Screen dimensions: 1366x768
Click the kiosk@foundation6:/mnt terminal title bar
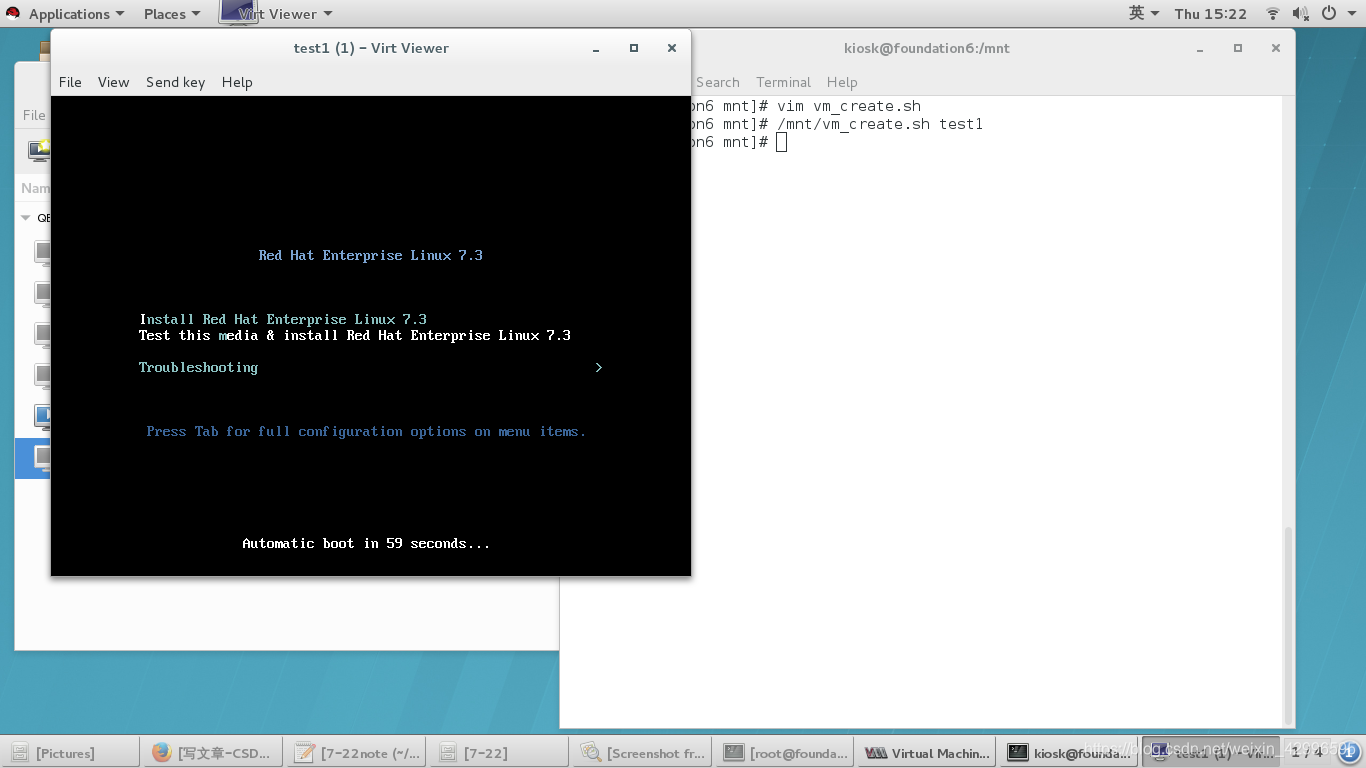pyautogui.click(x=927, y=48)
